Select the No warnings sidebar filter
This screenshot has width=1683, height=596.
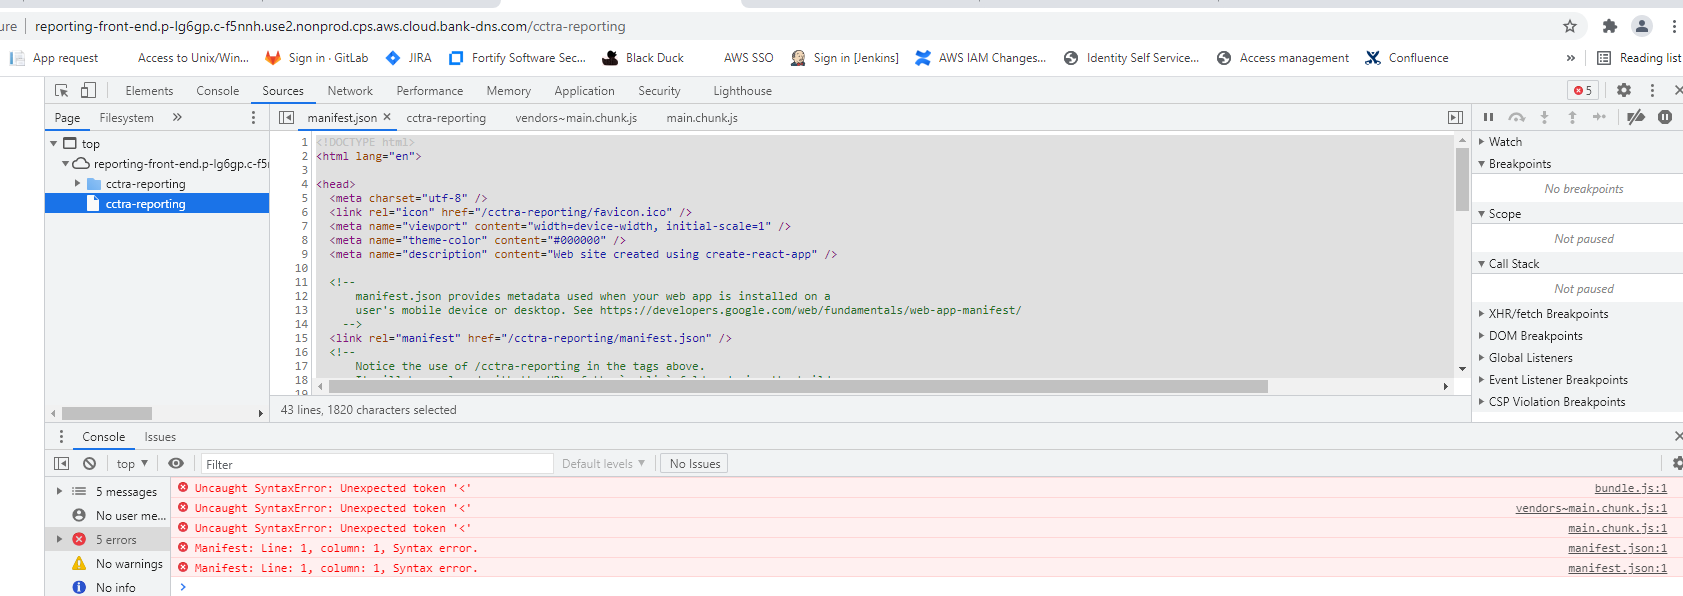[x=108, y=564]
